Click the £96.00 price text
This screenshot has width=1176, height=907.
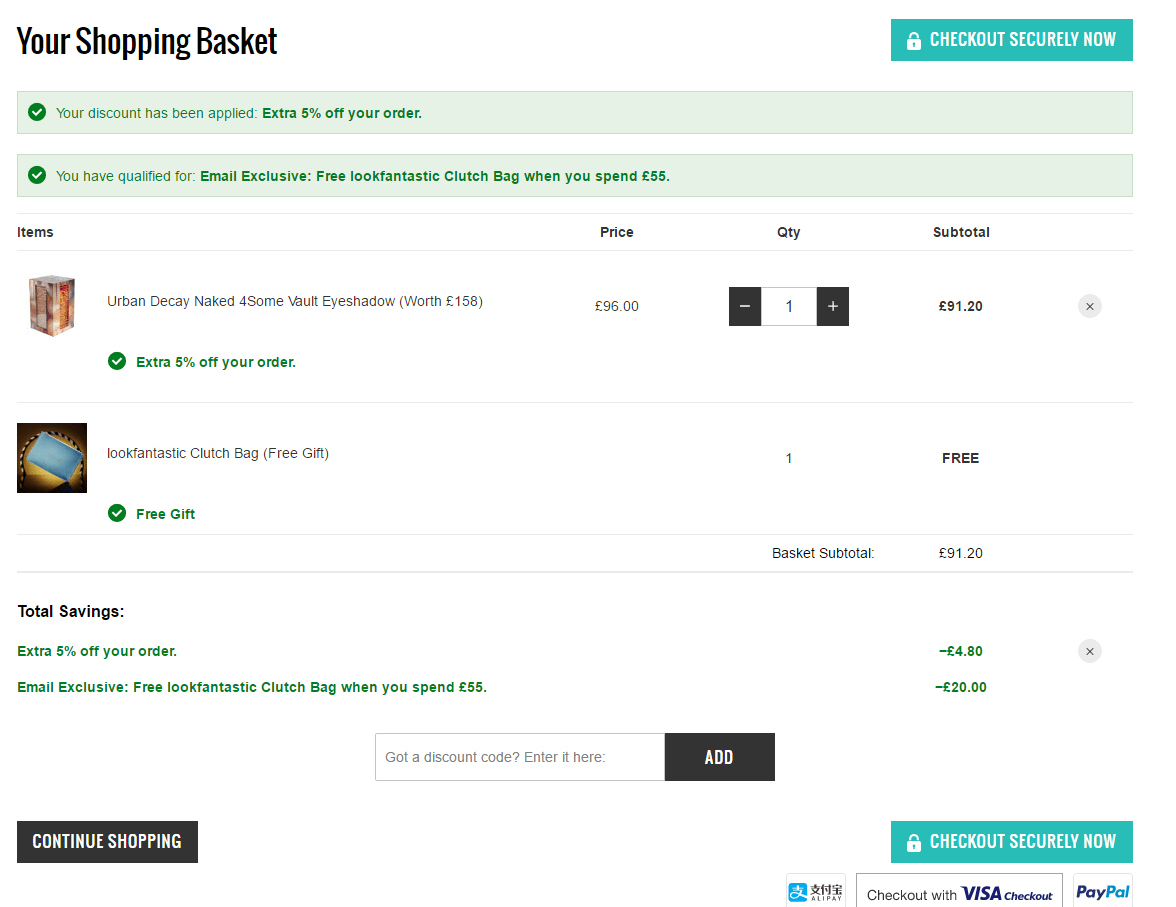pyautogui.click(x=616, y=306)
